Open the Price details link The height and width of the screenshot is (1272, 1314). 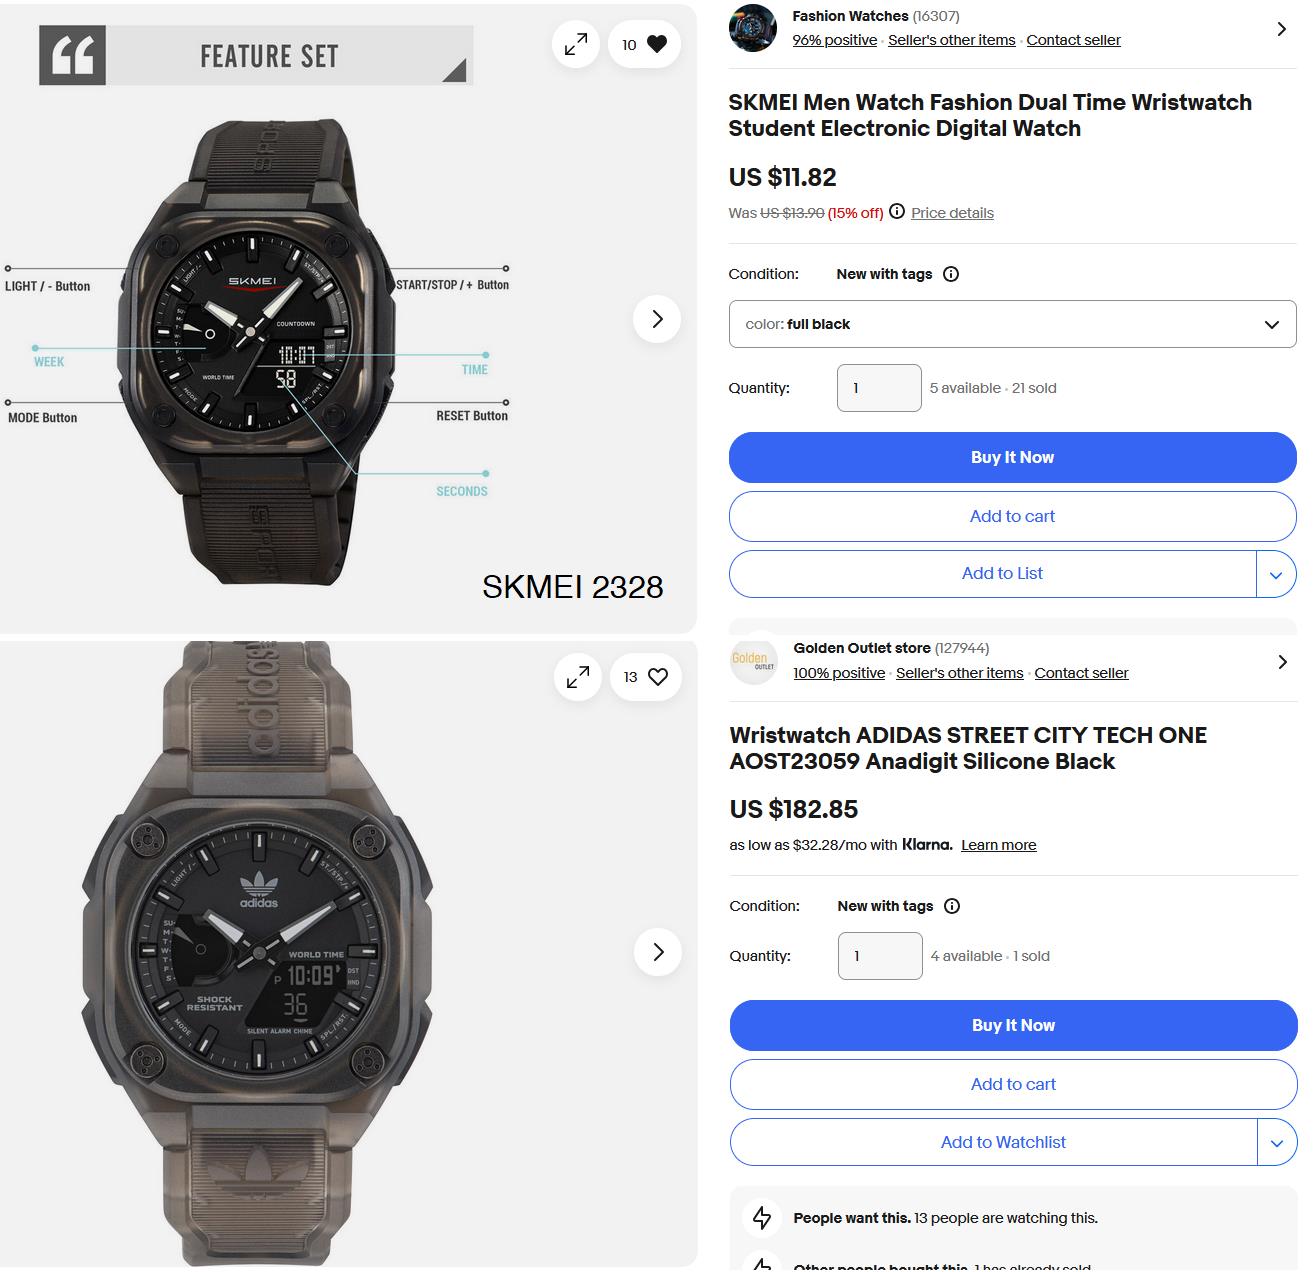tap(952, 213)
